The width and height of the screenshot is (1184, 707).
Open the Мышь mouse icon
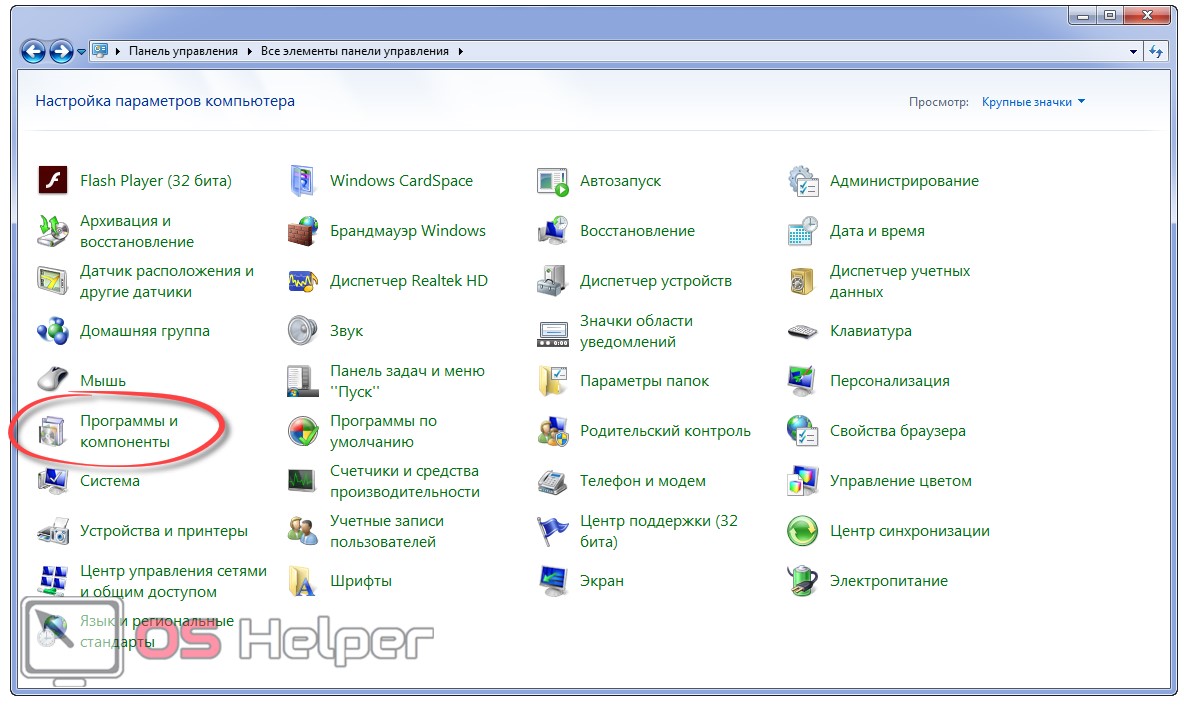(52, 381)
